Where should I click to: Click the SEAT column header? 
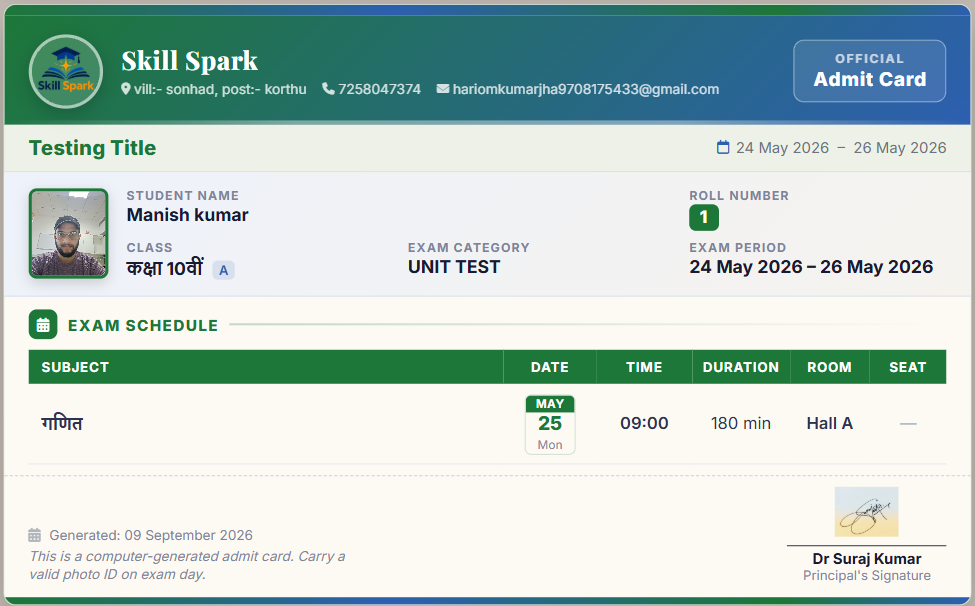(908, 367)
